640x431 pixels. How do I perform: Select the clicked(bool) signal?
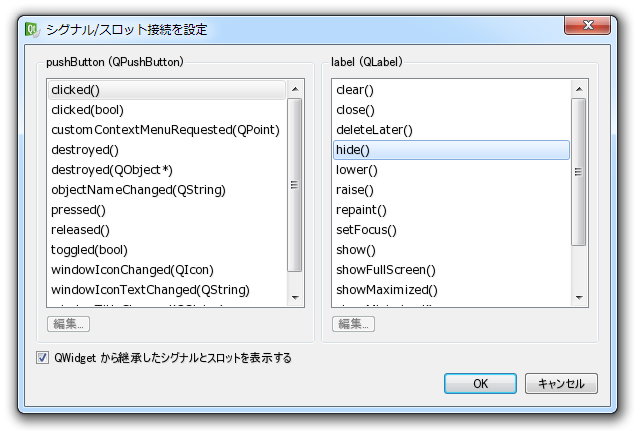tap(167, 110)
